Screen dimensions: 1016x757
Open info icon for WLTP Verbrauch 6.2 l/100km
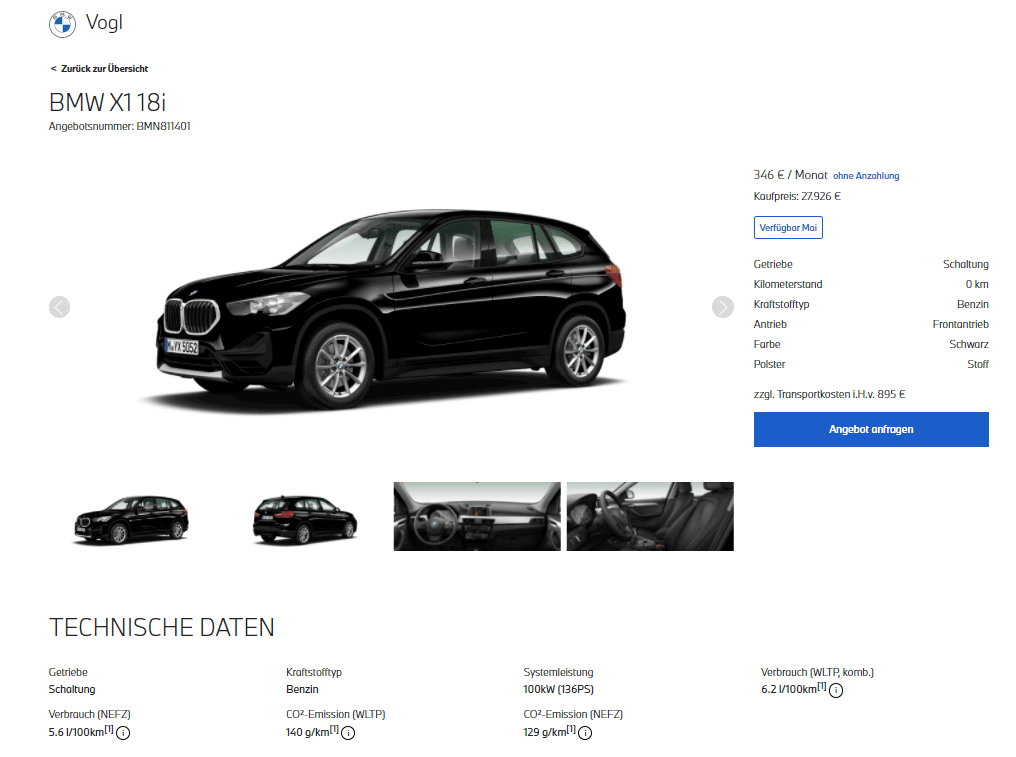(836, 691)
